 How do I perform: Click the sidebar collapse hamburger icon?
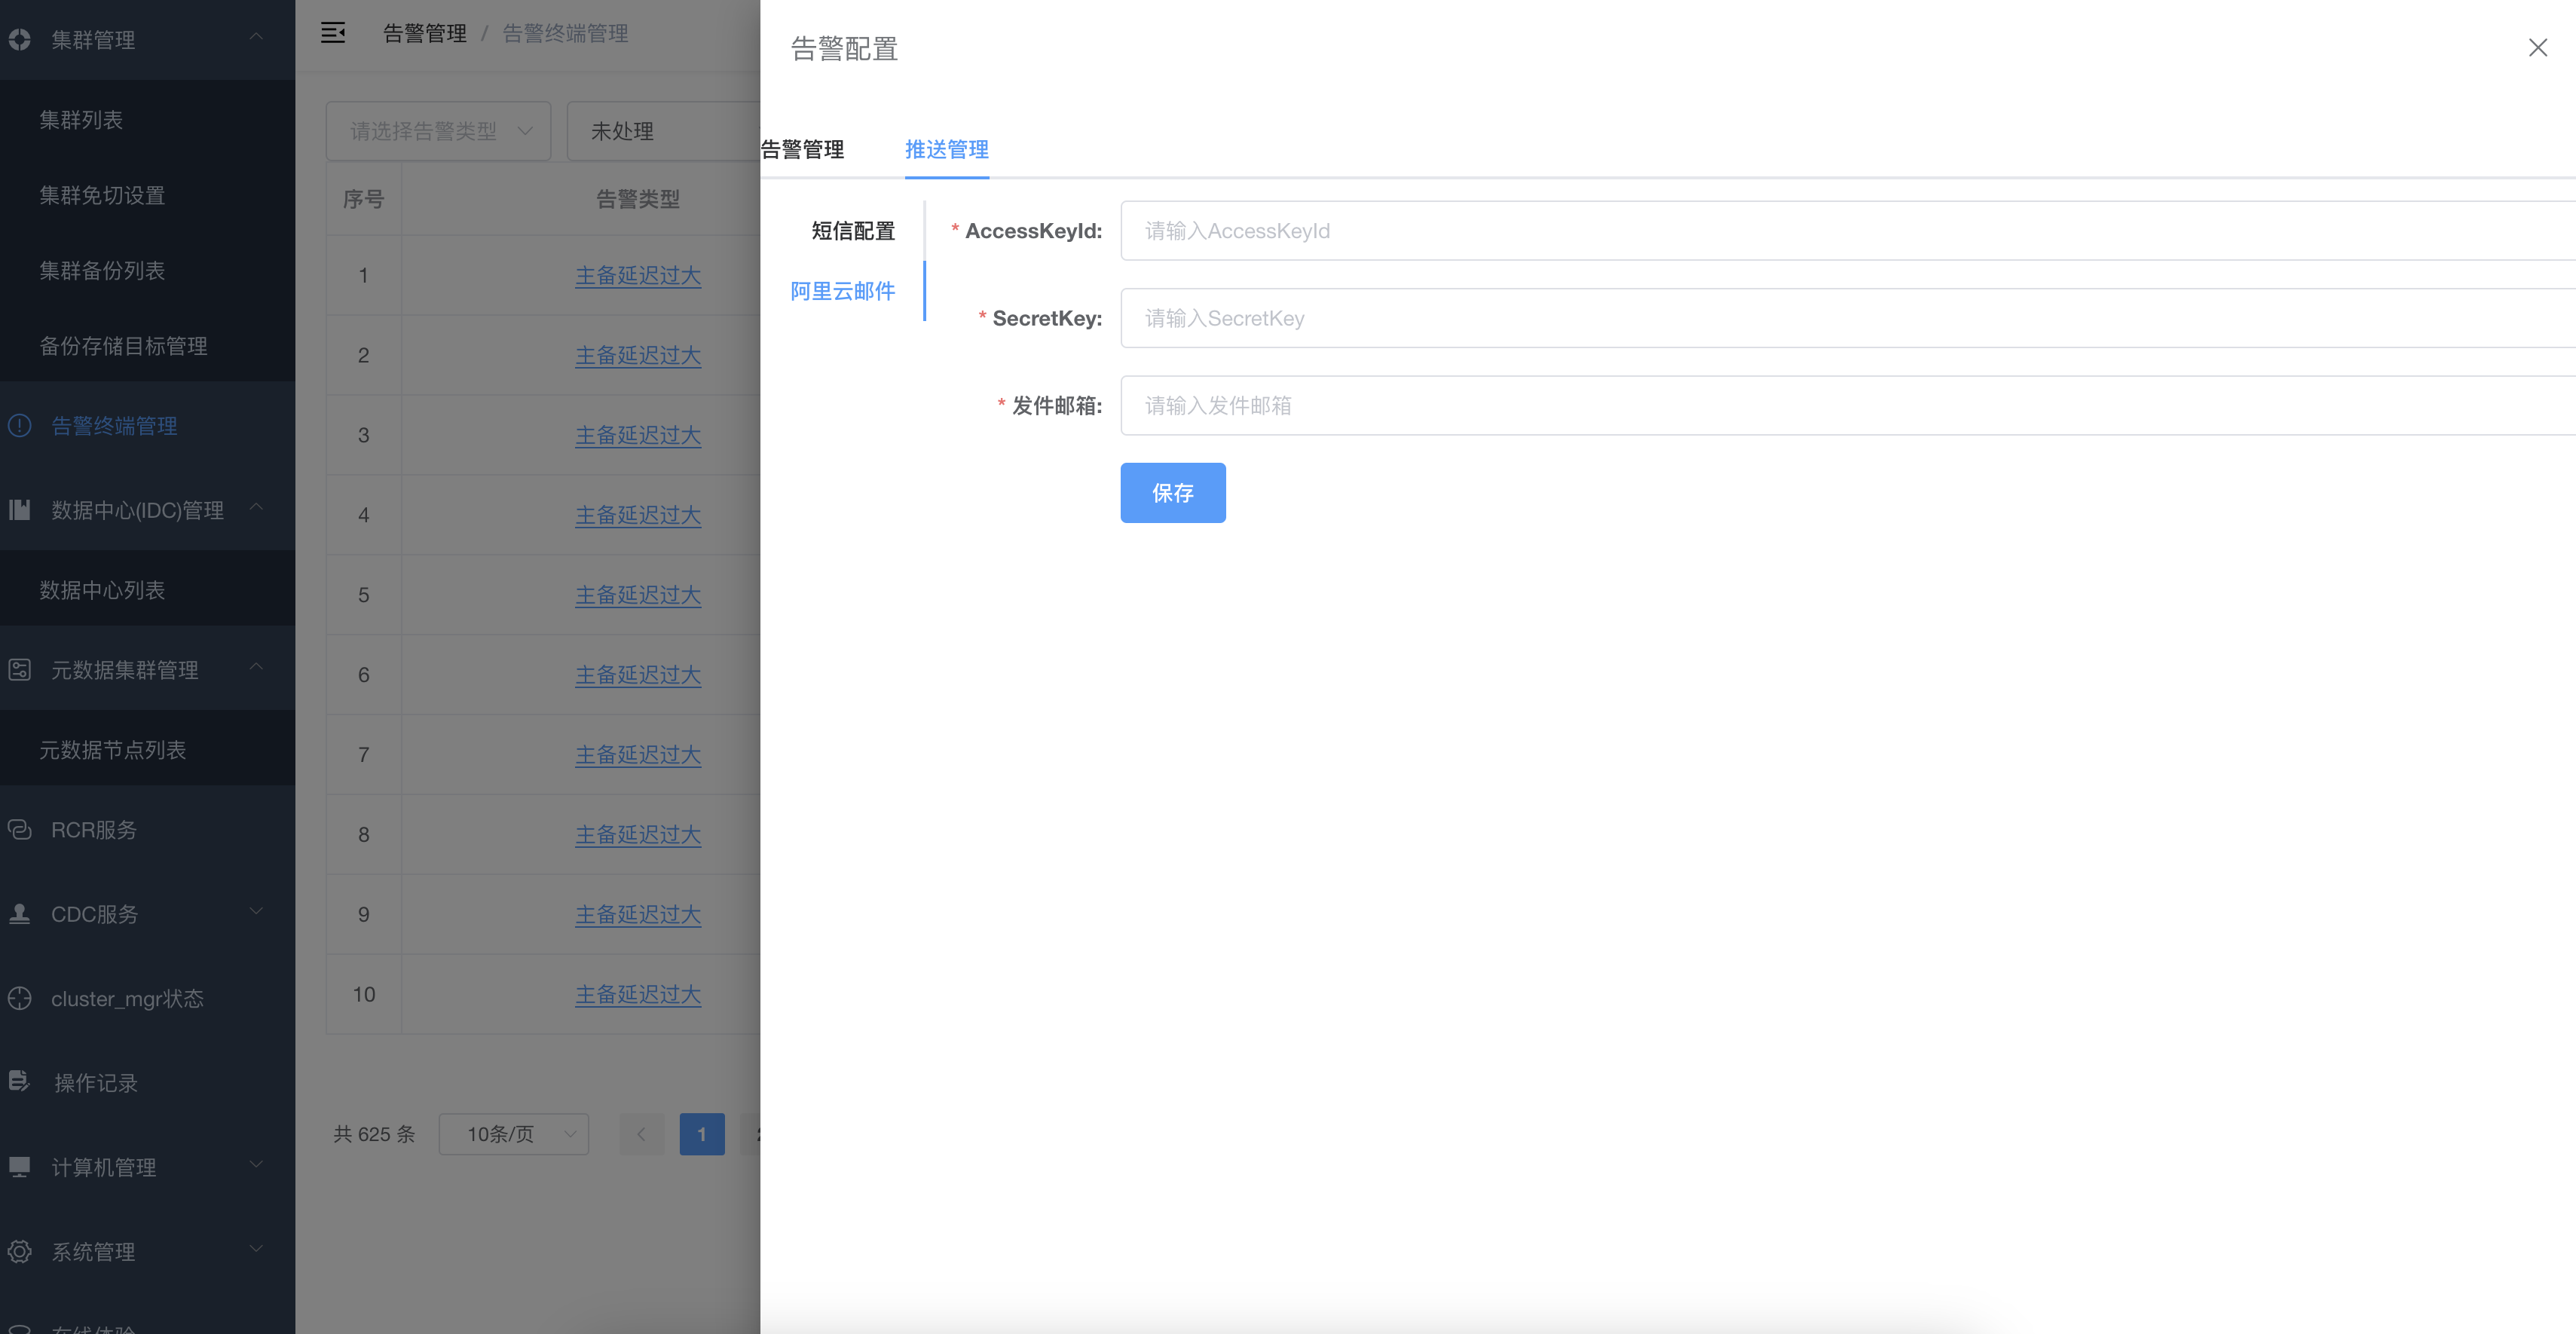333,33
